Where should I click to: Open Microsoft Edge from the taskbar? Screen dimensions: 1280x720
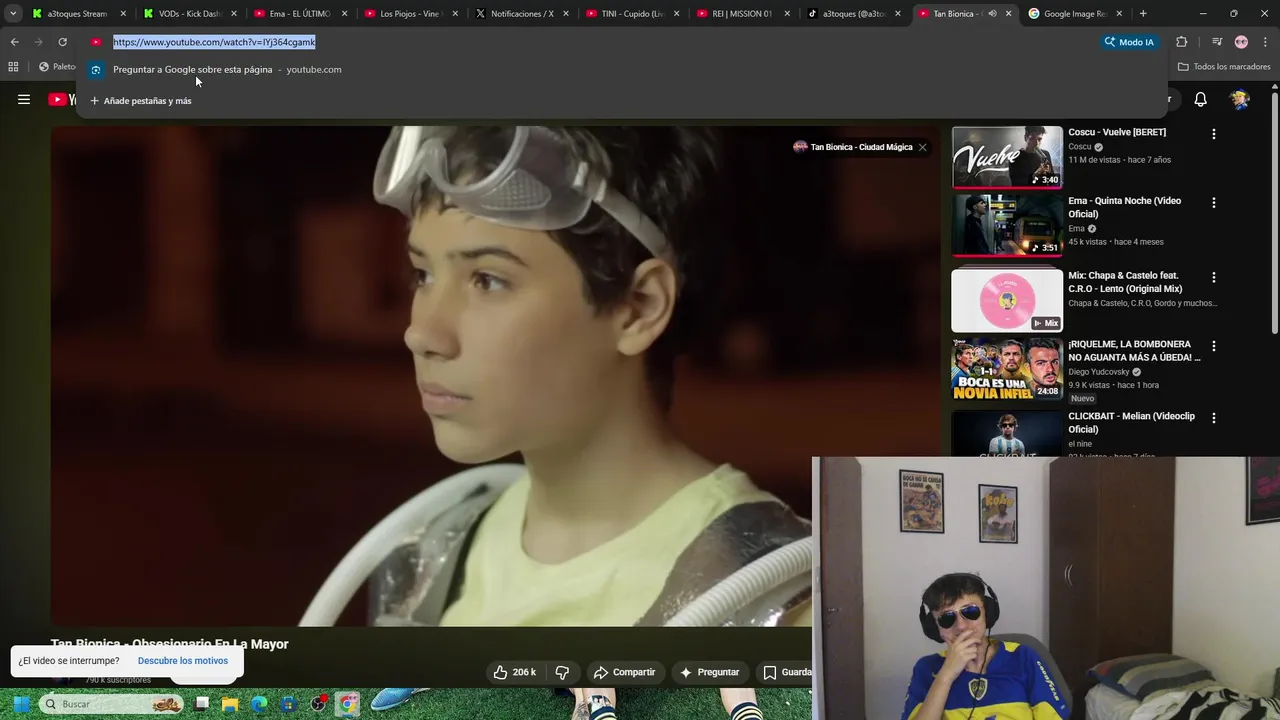click(x=260, y=704)
